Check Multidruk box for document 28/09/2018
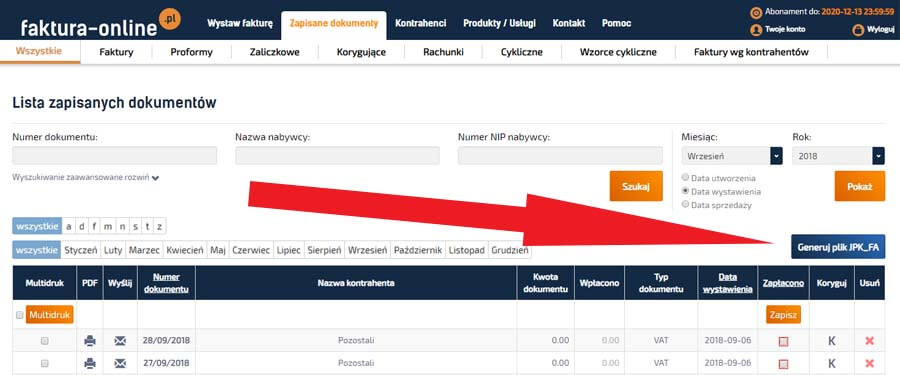Image resolution: width=900 pixels, height=375 pixels. point(45,341)
